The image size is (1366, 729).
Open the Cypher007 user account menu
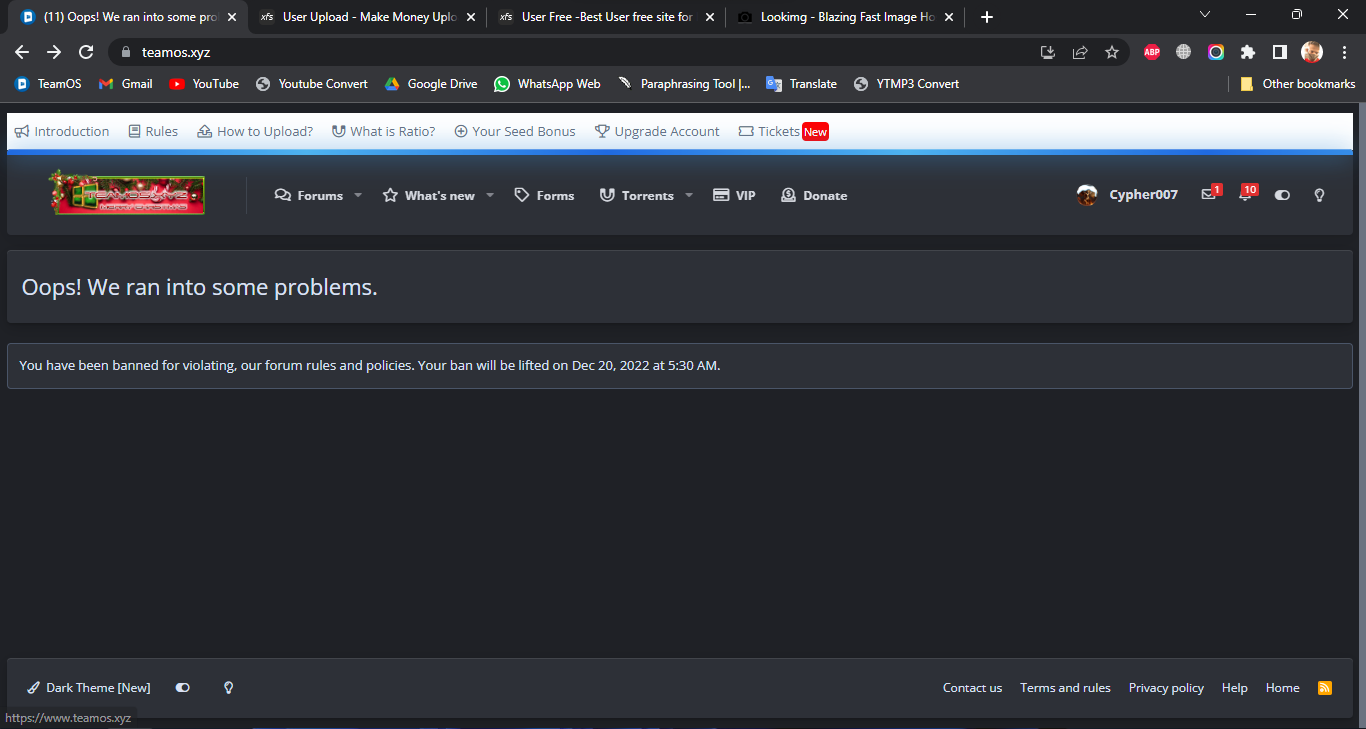(x=1127, y=195)
